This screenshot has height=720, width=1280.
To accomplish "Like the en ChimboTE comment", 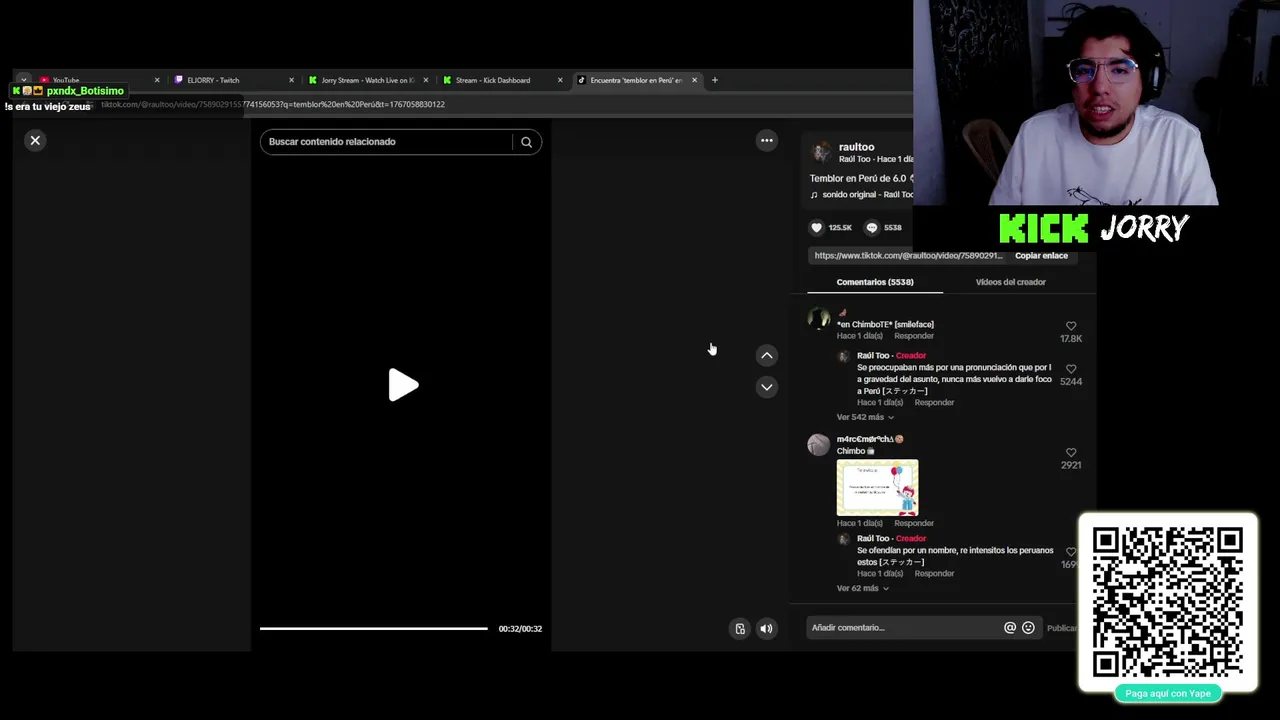I will click(1071, 326).
